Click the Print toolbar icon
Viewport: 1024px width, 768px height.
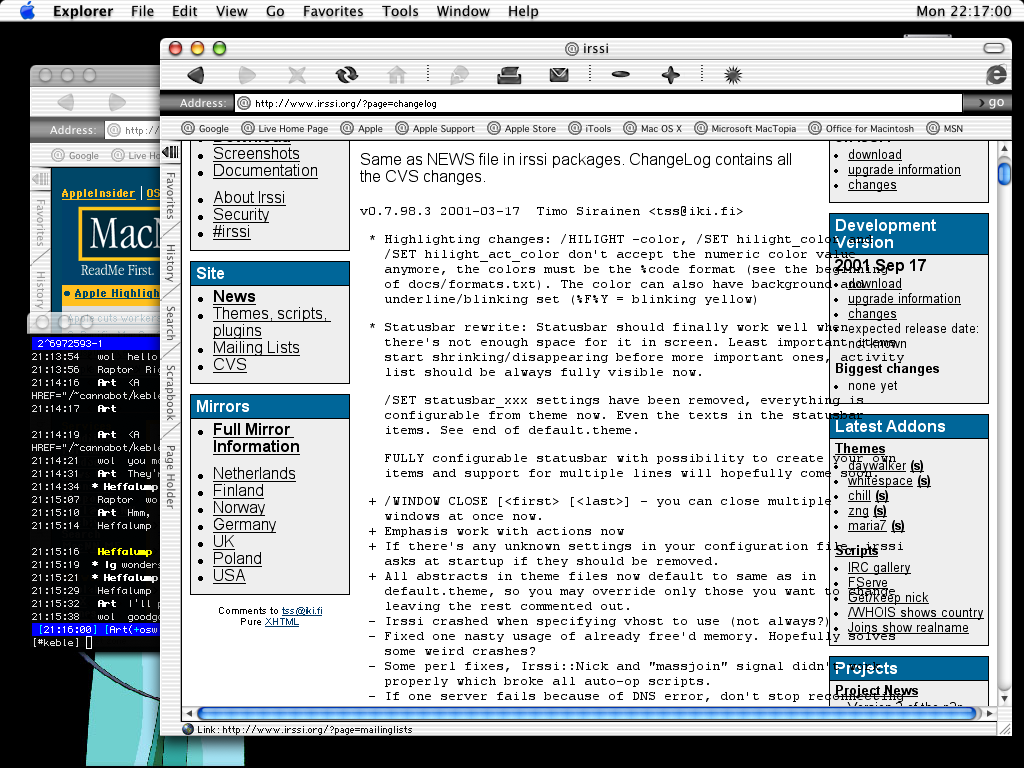pyautogui.click(x=509, y=75)
